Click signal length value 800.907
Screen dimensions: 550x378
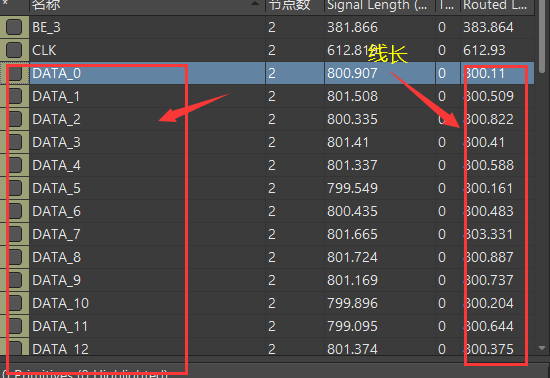(353, 73)
